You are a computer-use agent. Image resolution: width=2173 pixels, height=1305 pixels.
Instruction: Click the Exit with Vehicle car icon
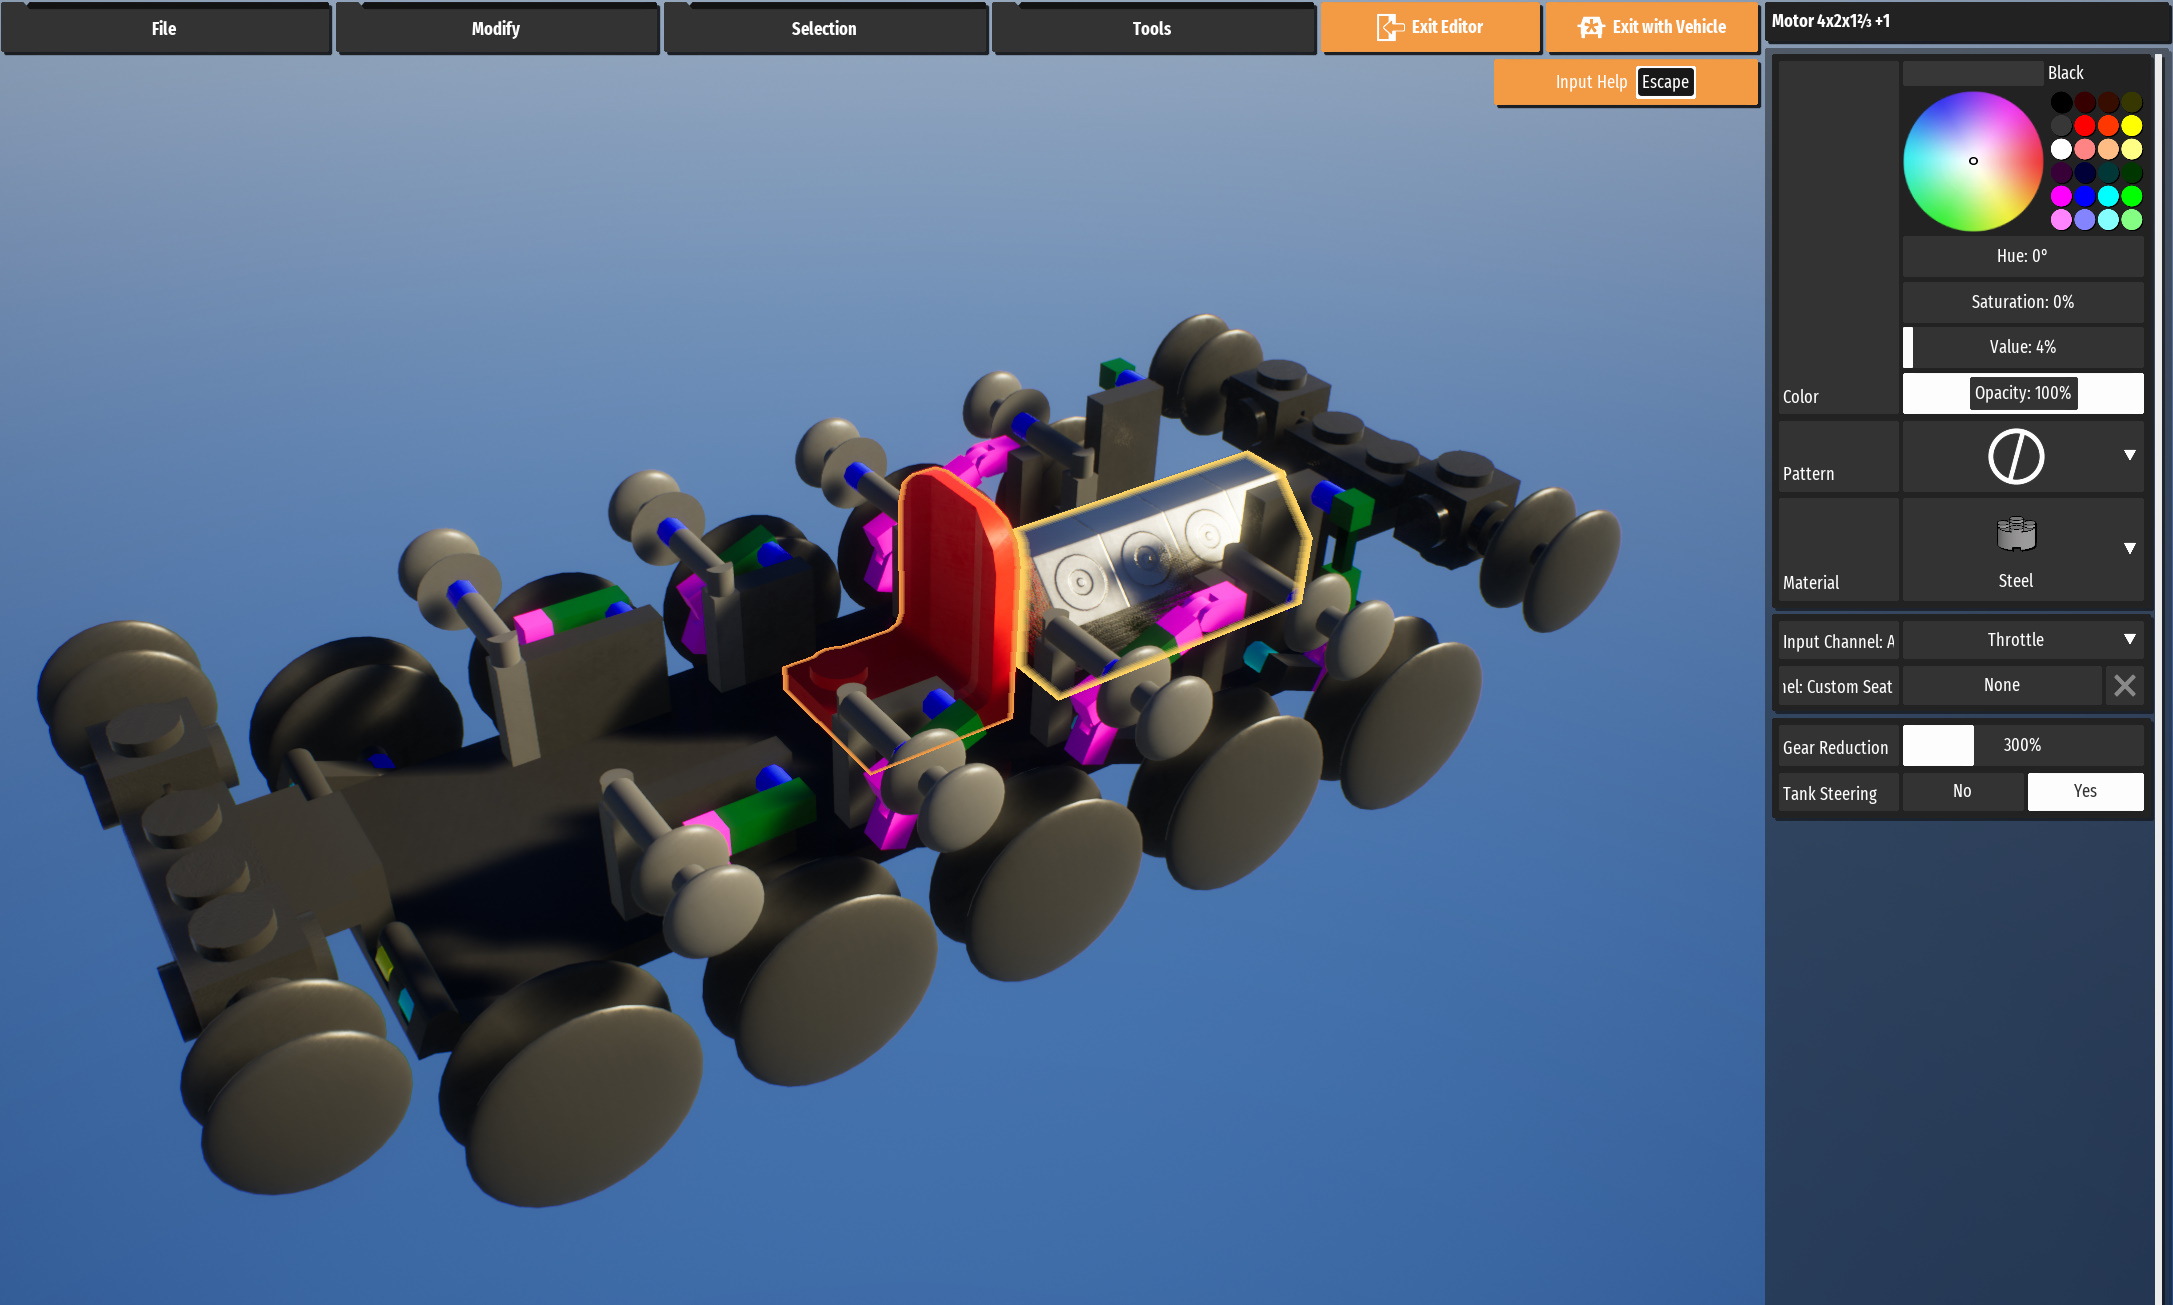(x=1591, y=27)
